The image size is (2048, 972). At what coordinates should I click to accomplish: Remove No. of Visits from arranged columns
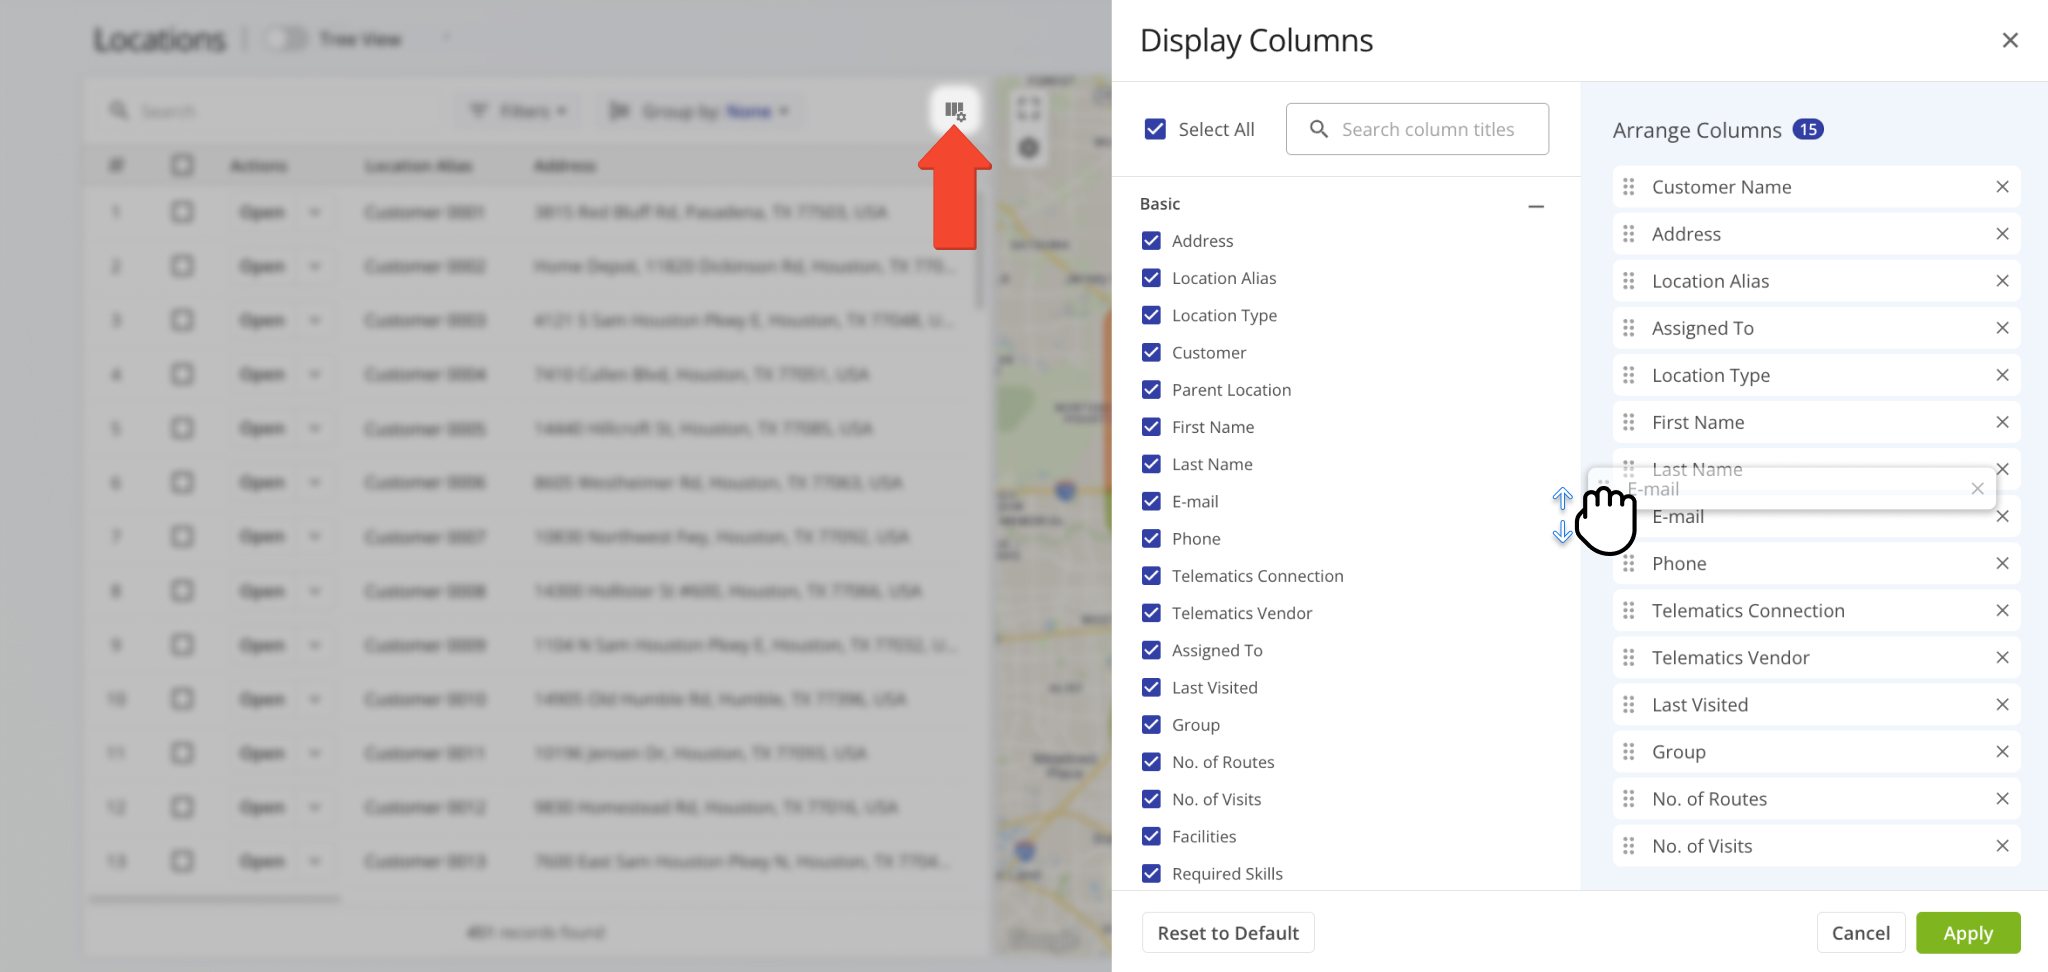[2002, 846]
